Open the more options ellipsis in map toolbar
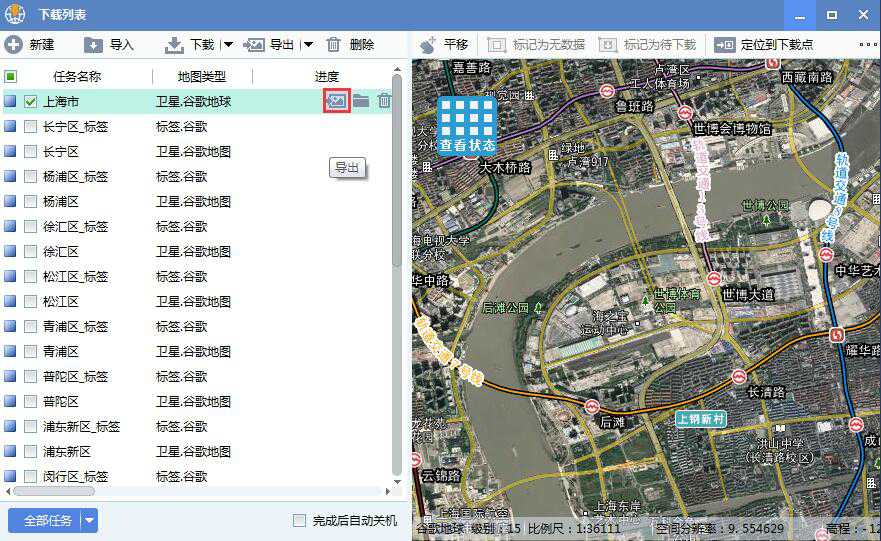 tap(868, 44)
